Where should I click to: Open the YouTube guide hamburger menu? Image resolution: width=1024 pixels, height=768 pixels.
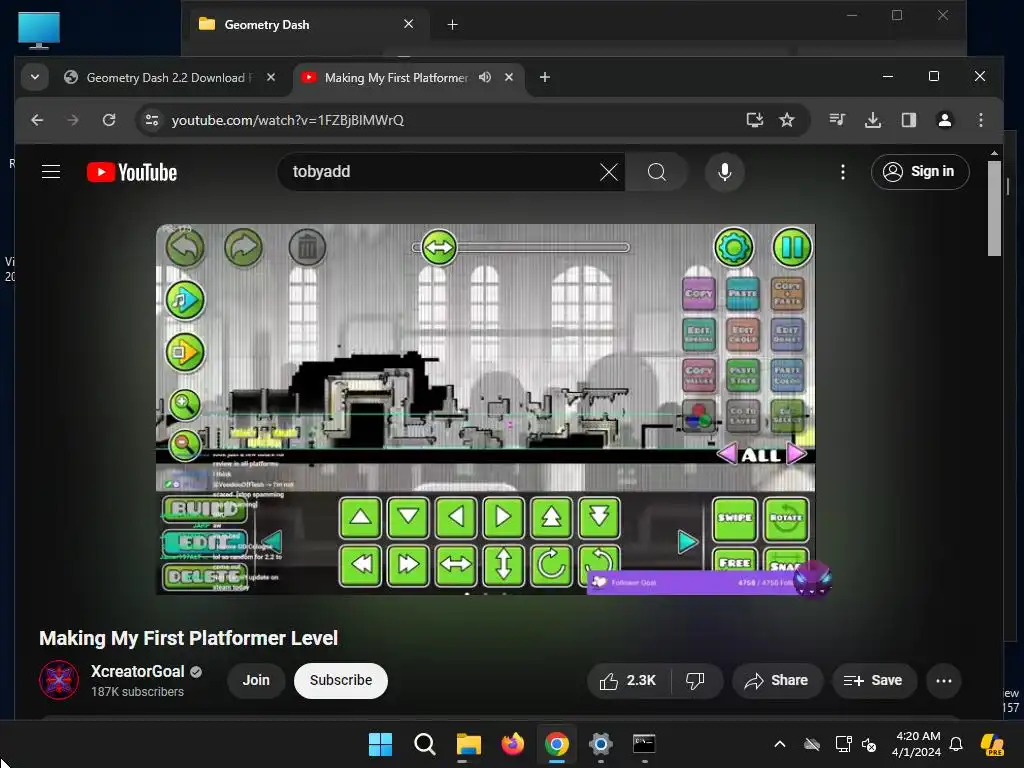(x=51, y=172)
